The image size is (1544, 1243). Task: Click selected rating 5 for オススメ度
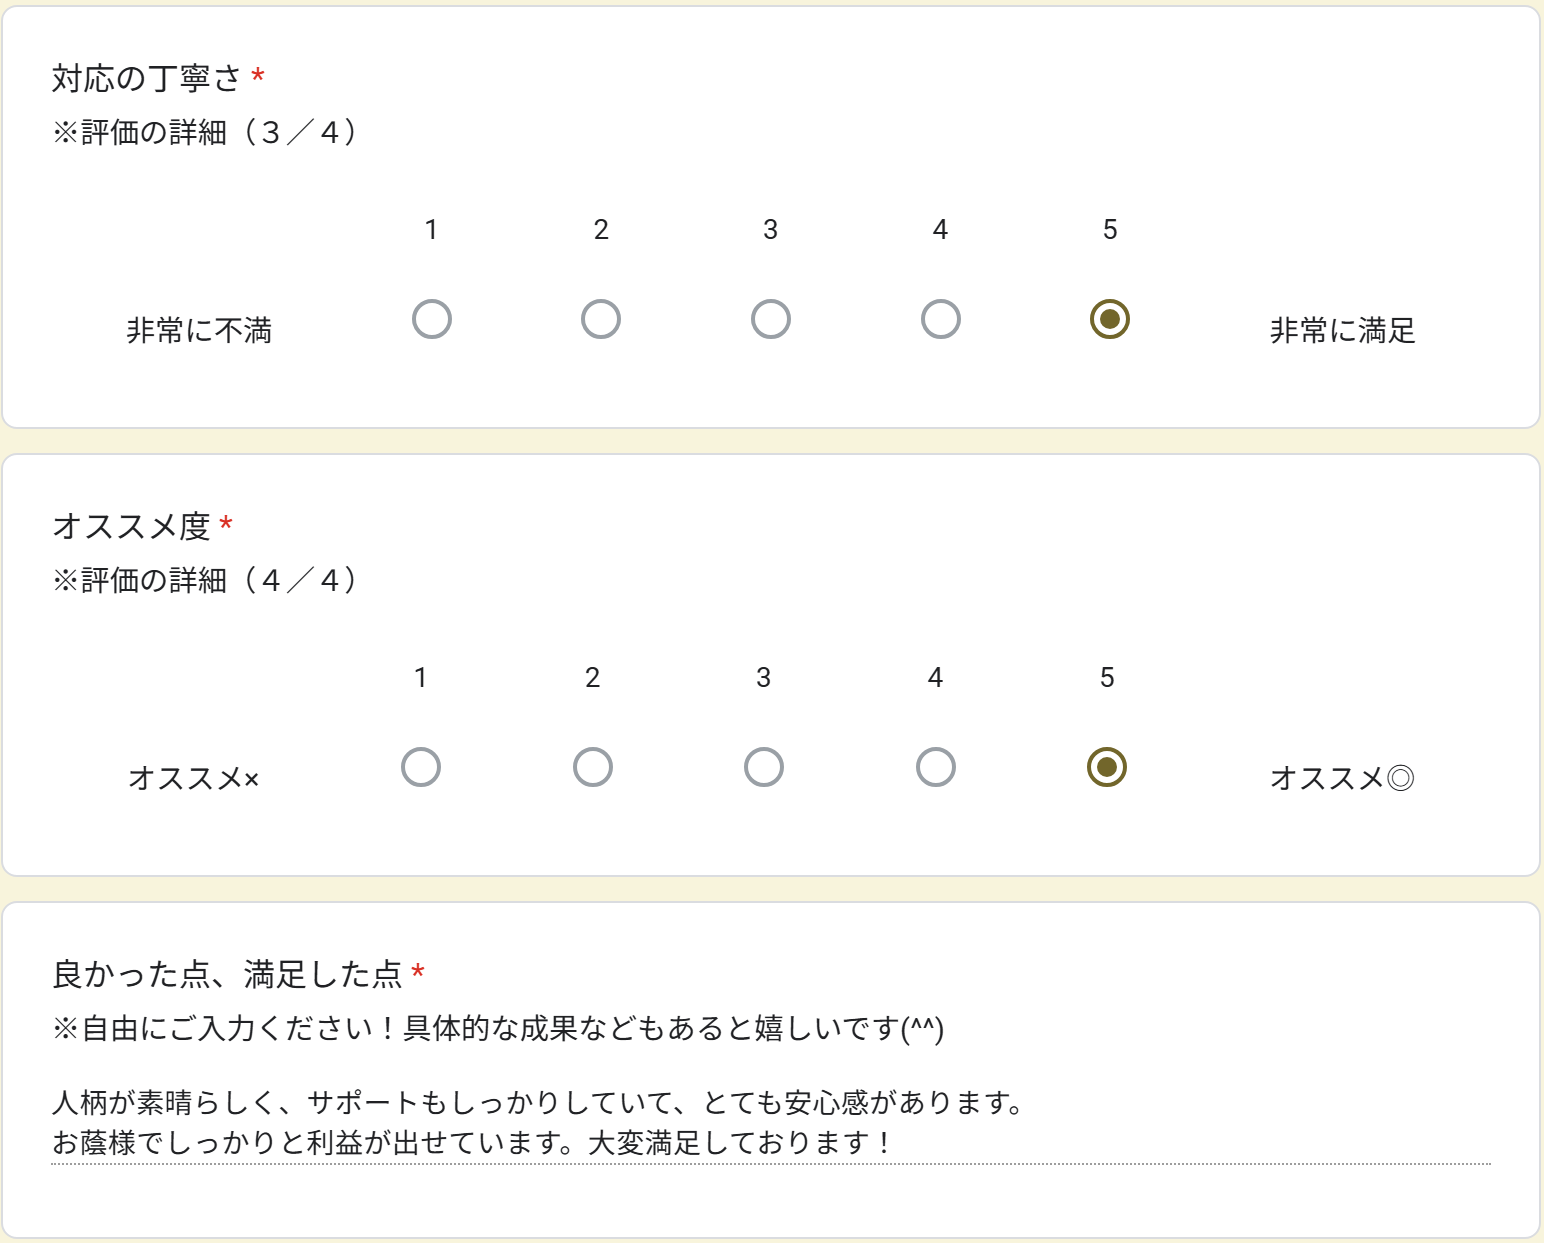coord(1107,768)
